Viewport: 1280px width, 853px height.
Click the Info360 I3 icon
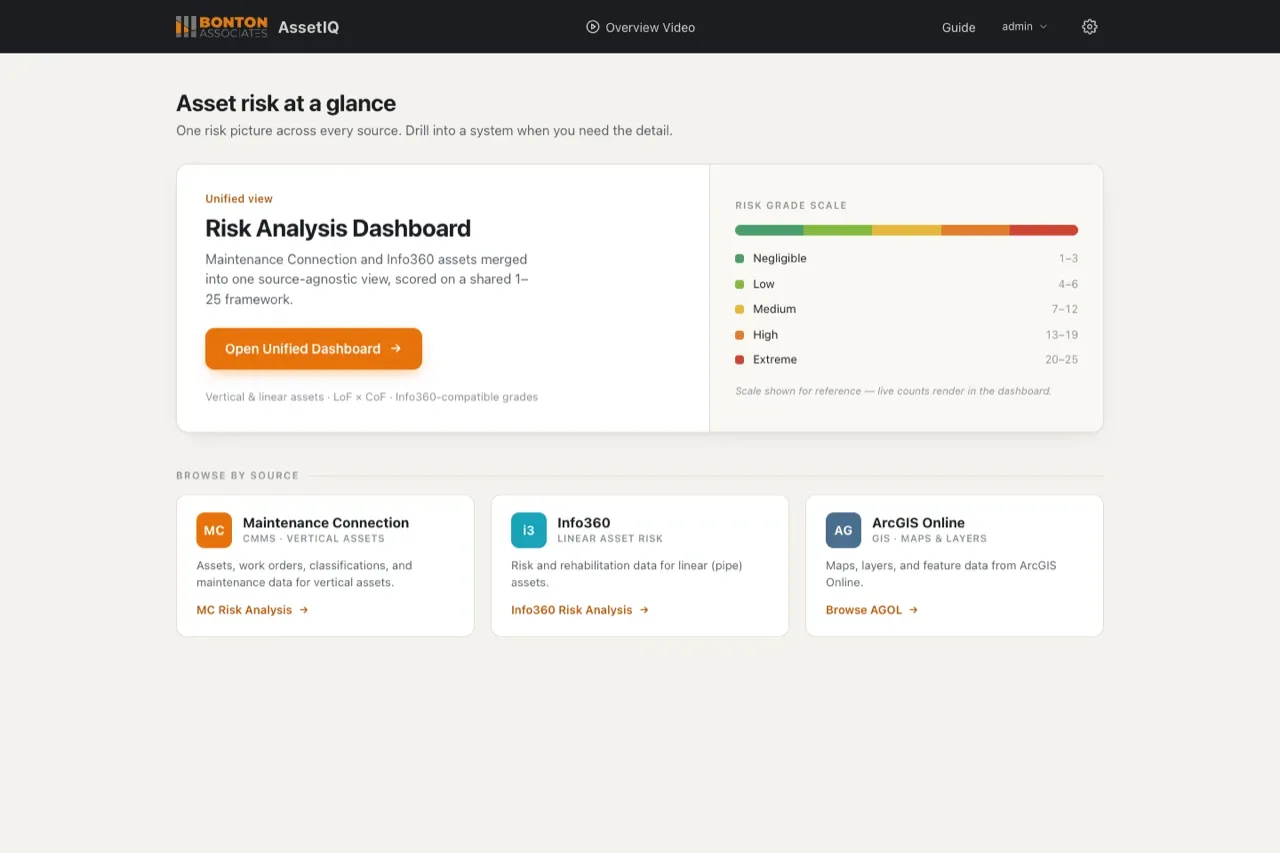point(529,530)
